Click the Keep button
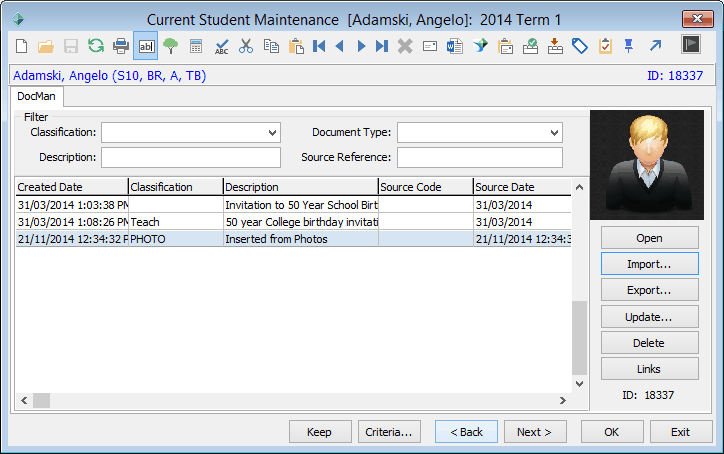This screenshot has width=724, height=454. coord(320,432)
